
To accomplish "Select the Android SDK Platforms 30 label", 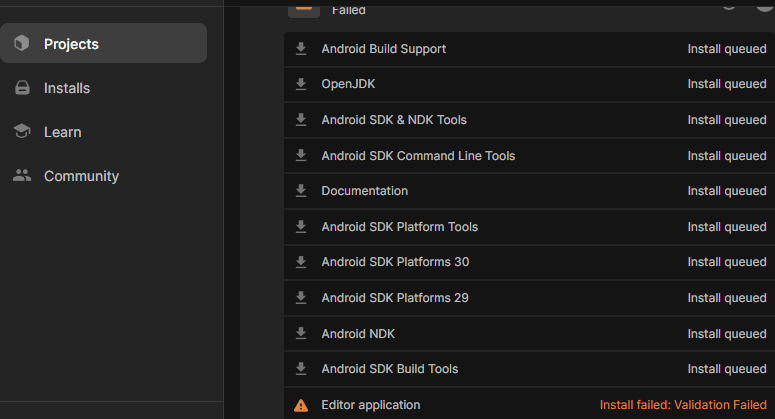I will 395,262.
